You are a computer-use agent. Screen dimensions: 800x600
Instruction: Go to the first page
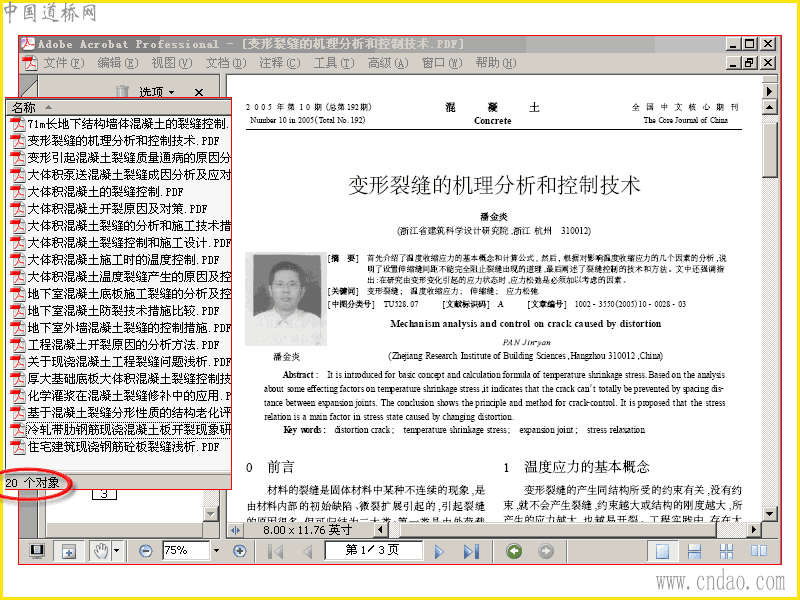pos(276,552)
